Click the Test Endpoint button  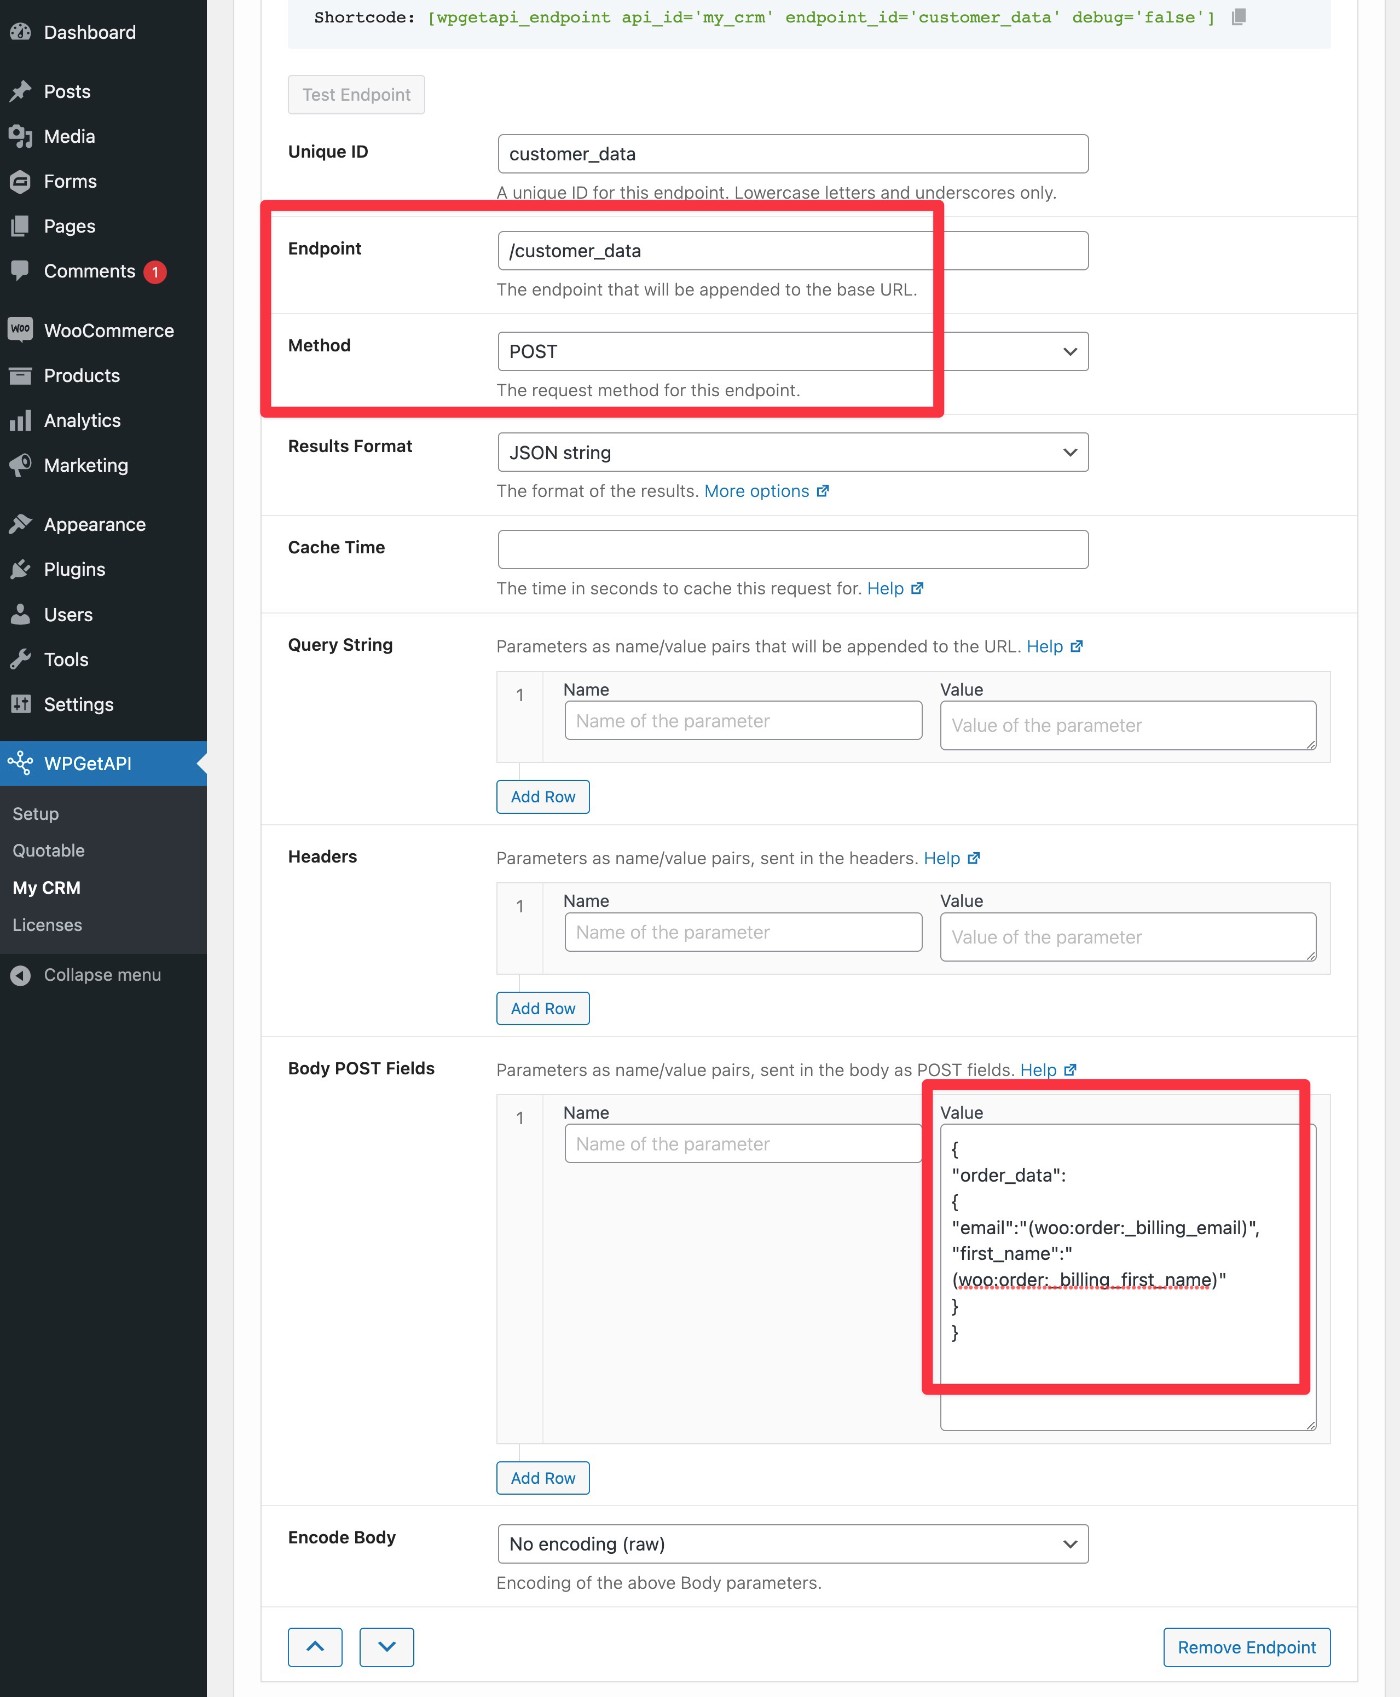pyautogui.click(x=356, y=95)
